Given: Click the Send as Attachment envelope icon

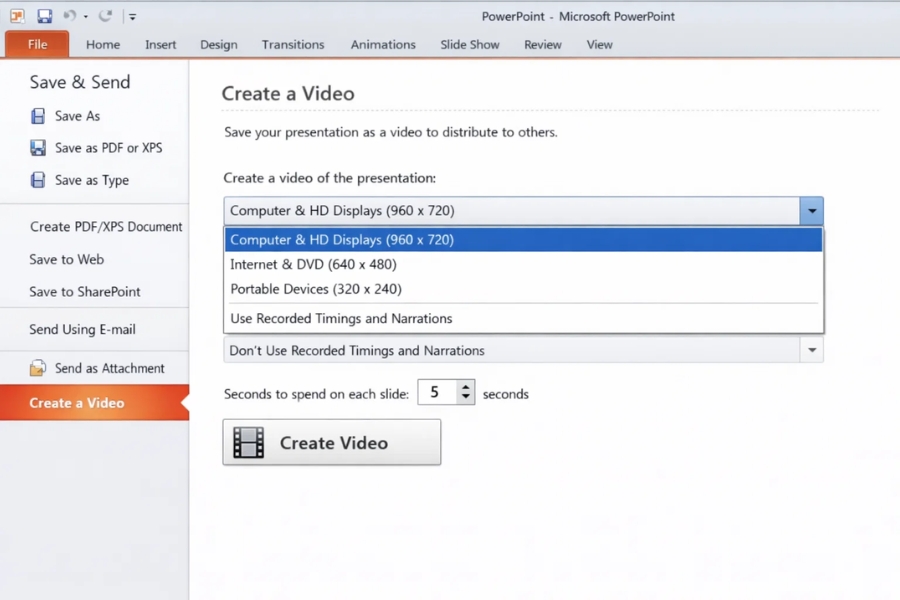Looking at the screenshot, I should pyautogui.click(x=37, y=367).
